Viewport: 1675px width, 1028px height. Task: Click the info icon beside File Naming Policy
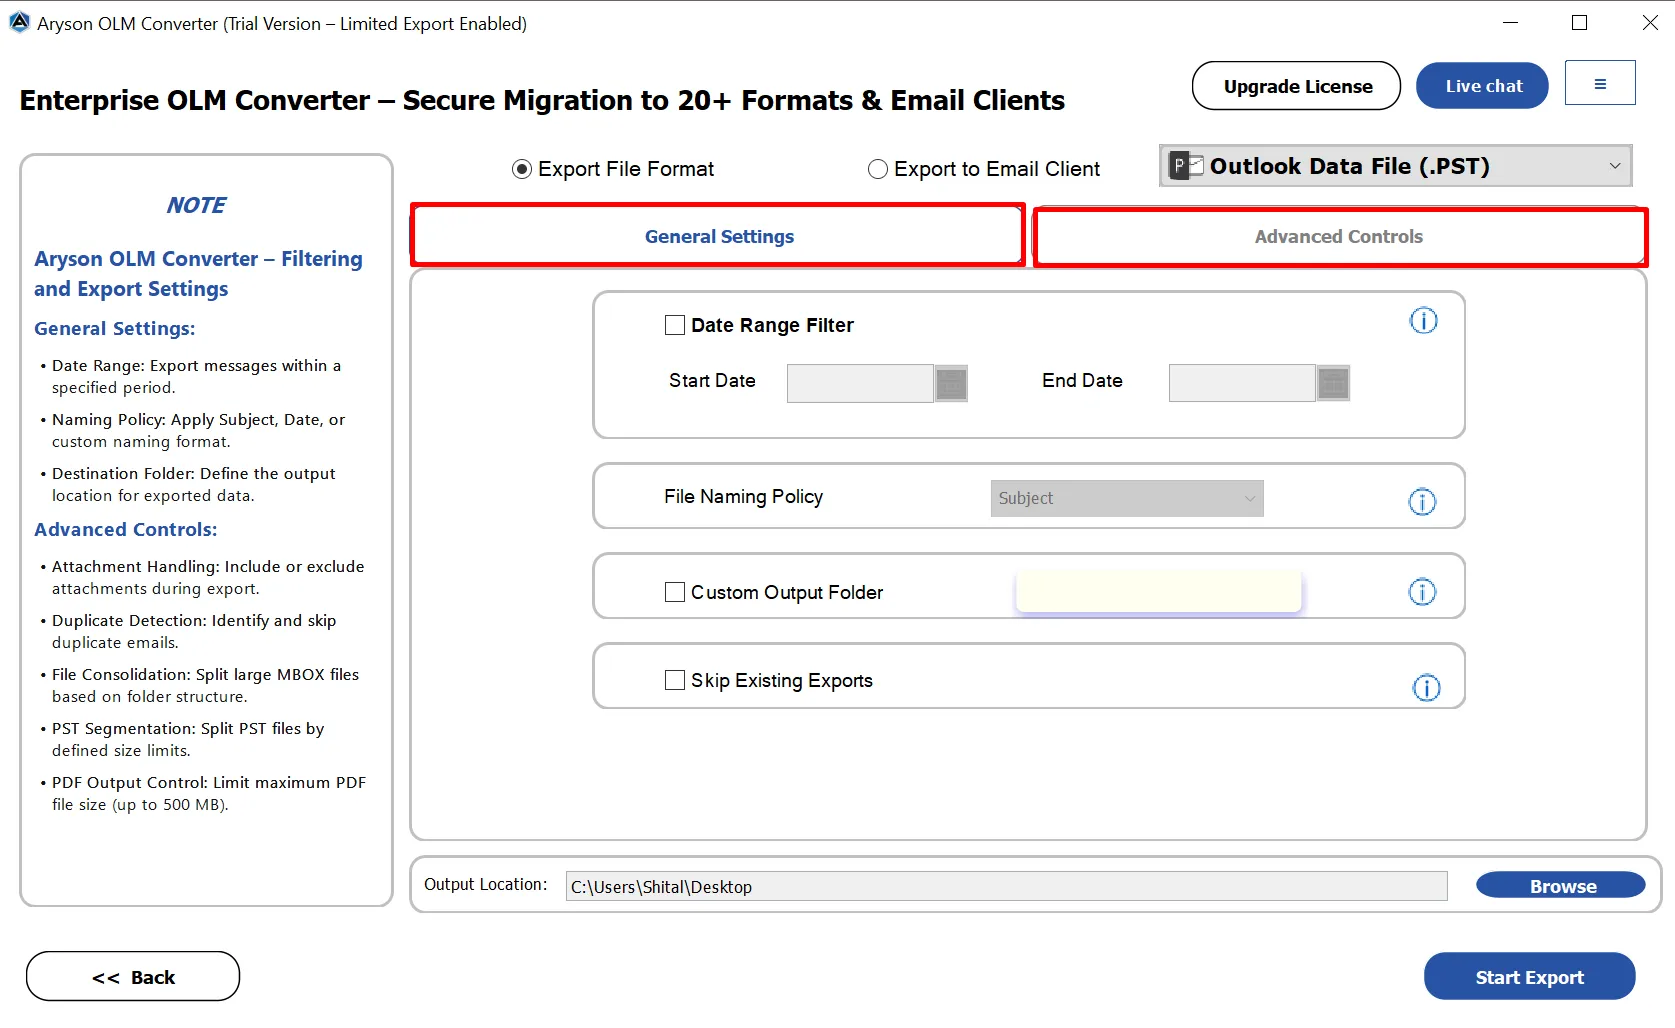point(1422,501)
